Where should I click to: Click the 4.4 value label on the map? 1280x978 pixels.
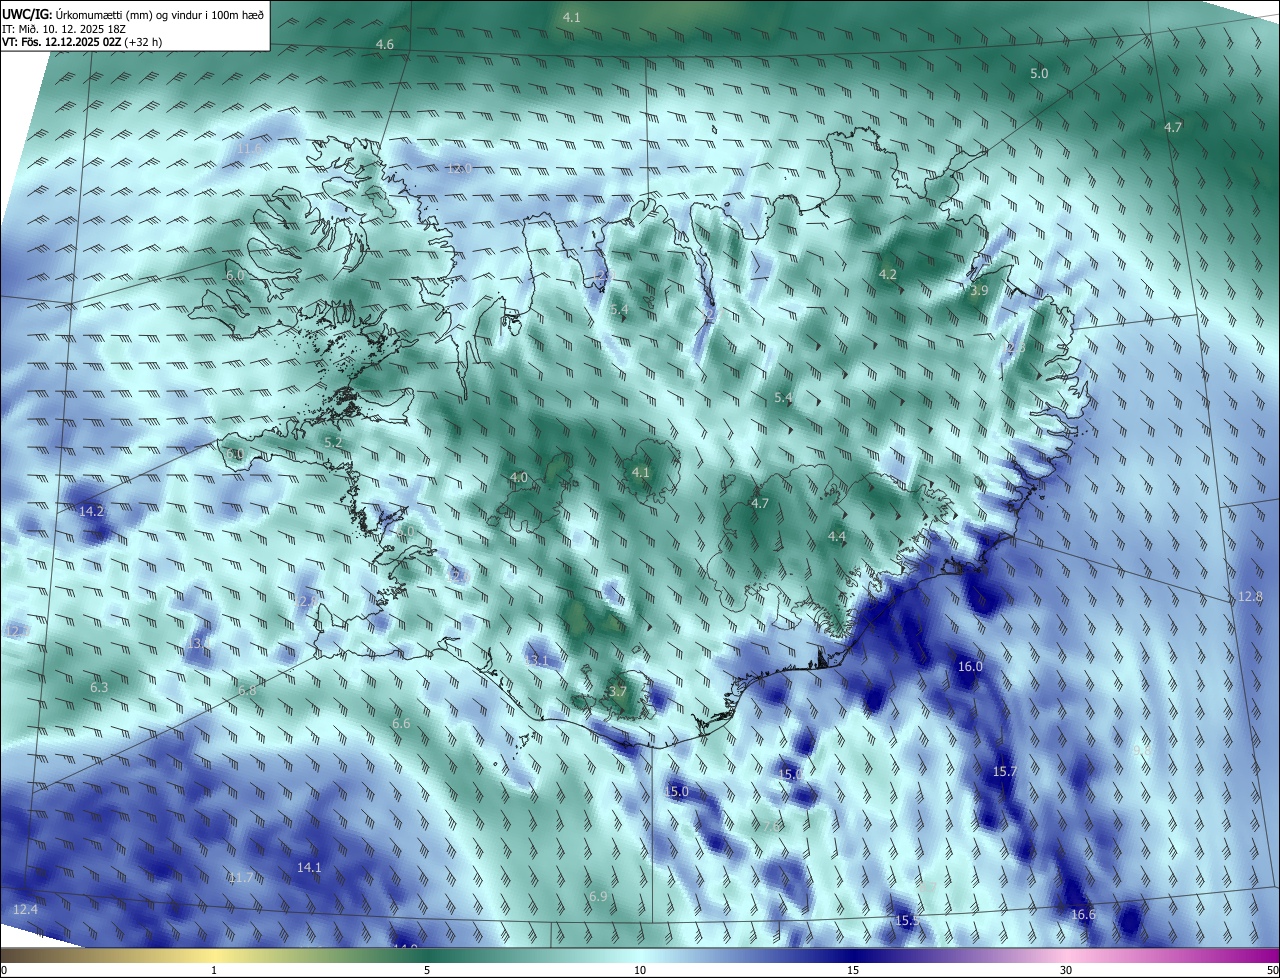(837, 536)
